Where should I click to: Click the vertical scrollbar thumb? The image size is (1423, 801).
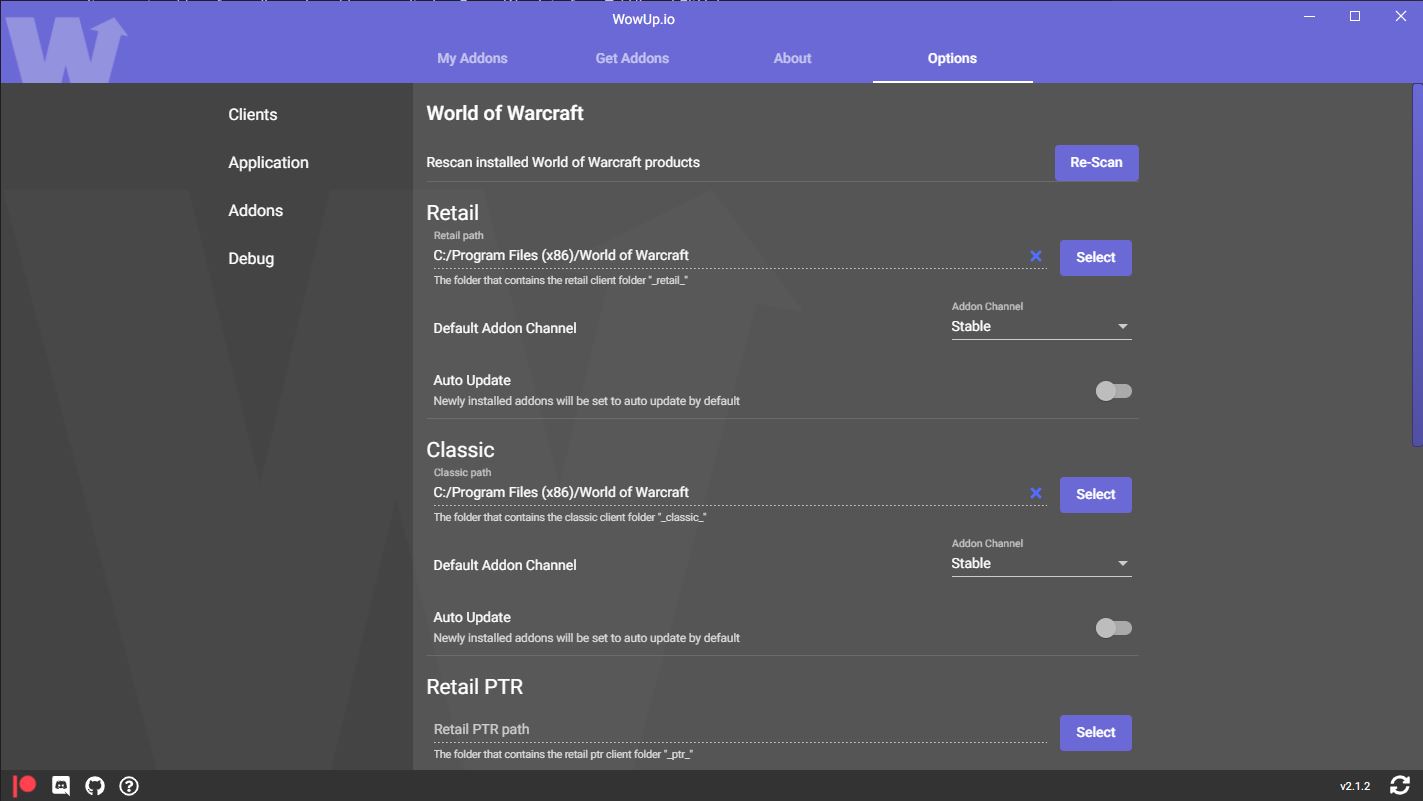click(1417, 265)
